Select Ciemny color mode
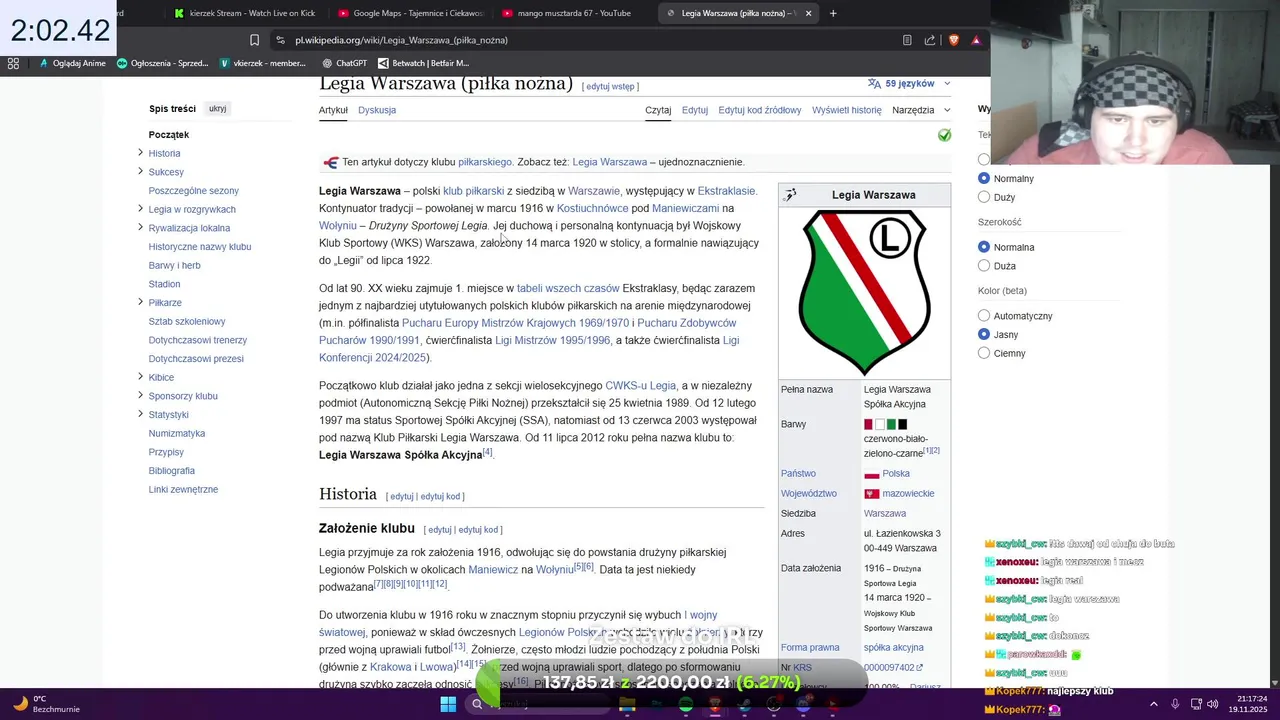The width and height of the screenshot is (1280, 720). [x=984, y=353]
